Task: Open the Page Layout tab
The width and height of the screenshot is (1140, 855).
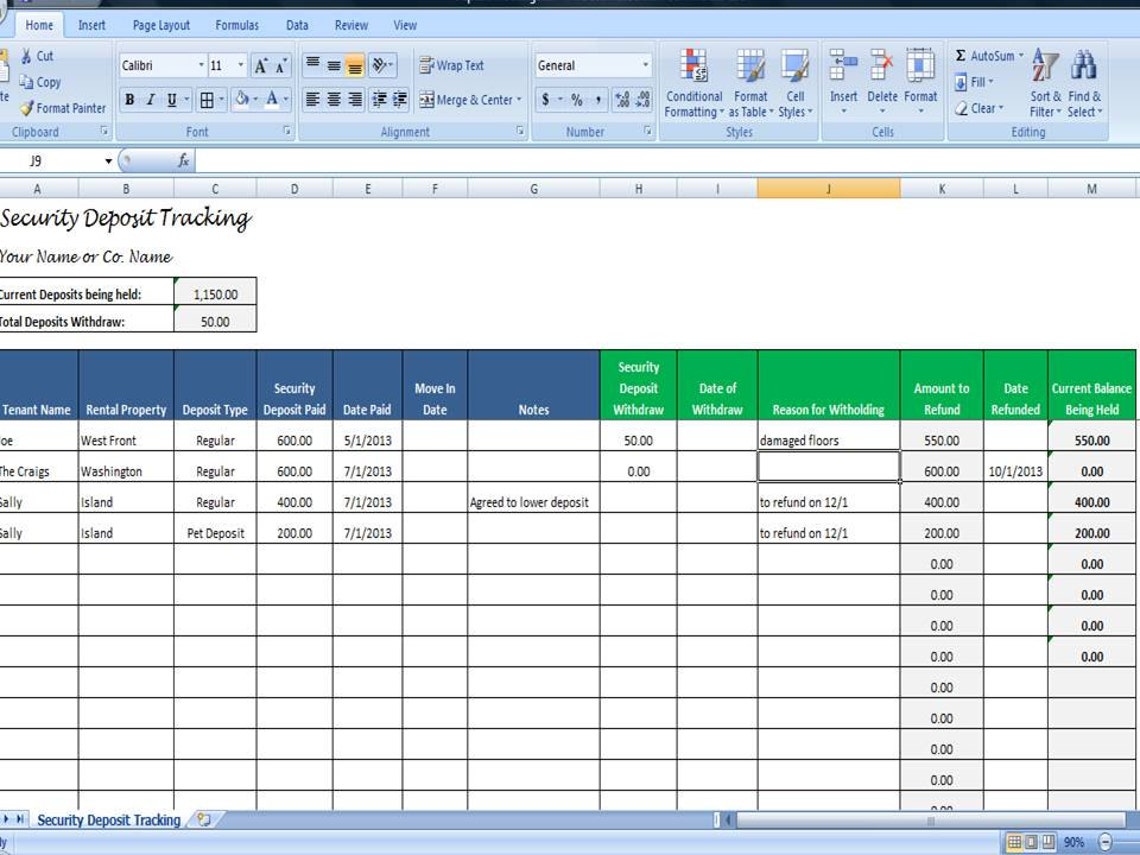Action: [161, 25]
